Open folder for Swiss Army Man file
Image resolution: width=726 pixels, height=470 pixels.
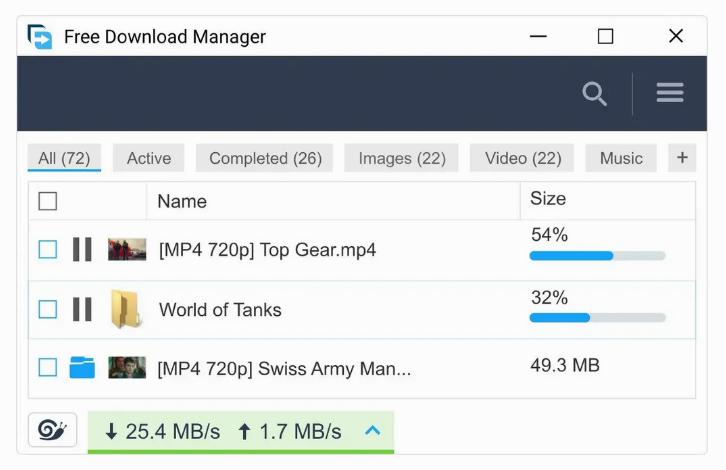(x=82, y=368)
